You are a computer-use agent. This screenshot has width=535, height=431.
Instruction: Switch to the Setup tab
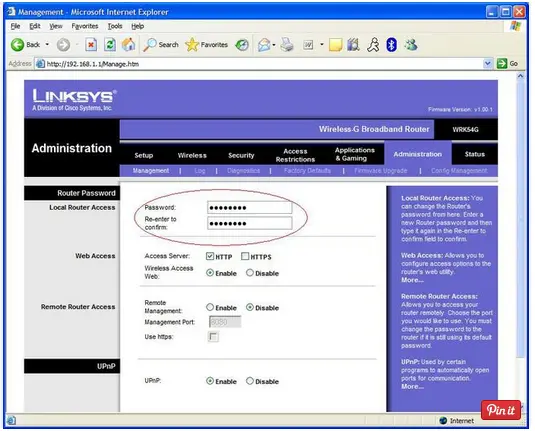(x=144, y=155)
